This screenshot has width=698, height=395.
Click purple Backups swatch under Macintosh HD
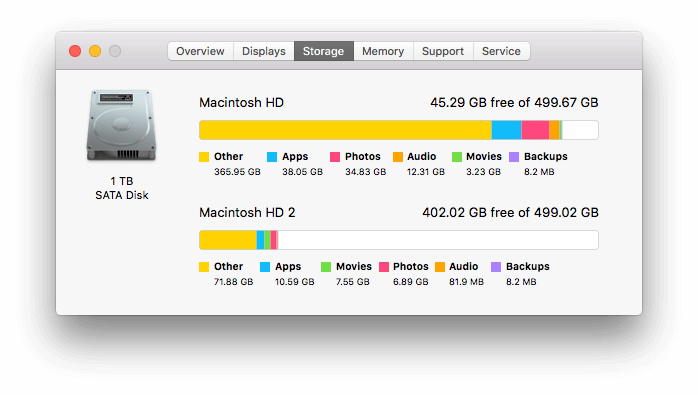coord(514,157)
